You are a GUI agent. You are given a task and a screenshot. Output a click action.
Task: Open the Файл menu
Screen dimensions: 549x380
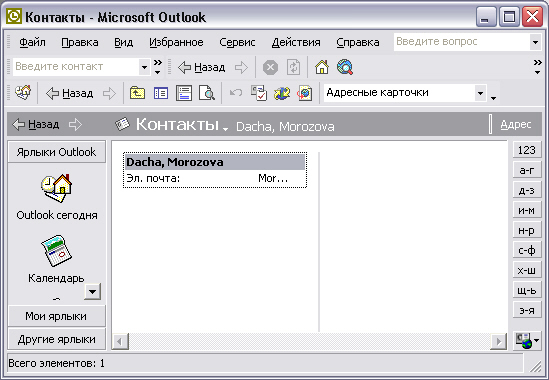[32, 42]
